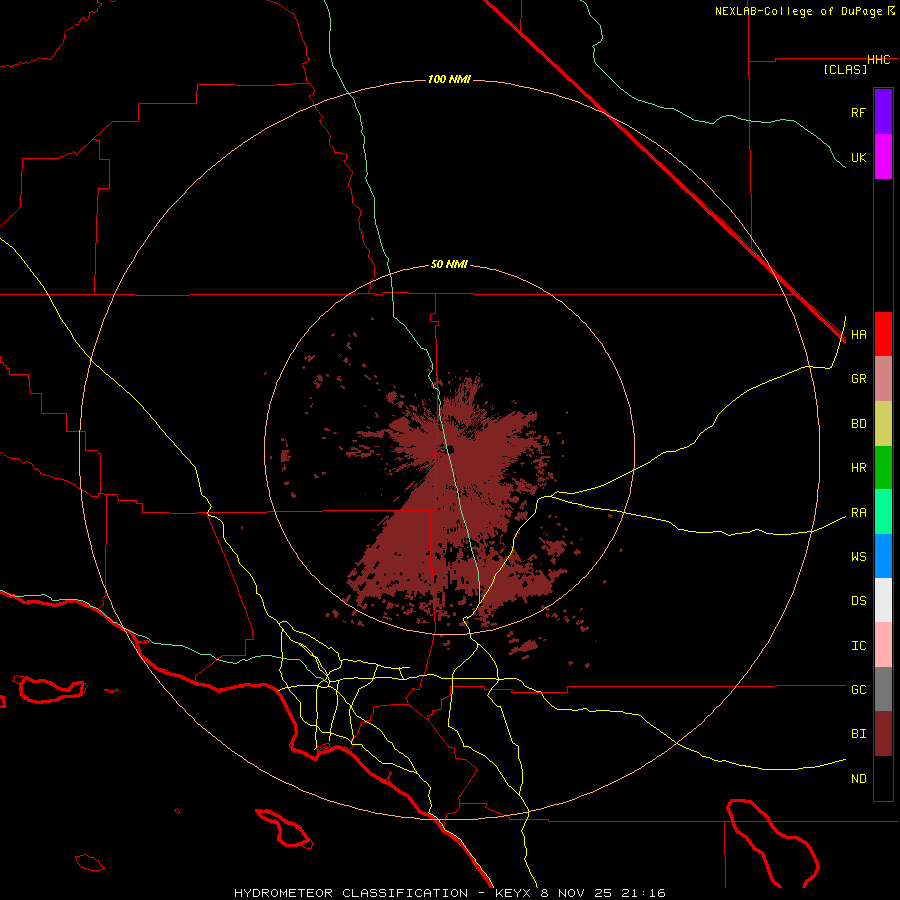
Task: Click the BI legend label
Action: click(858, 734)
